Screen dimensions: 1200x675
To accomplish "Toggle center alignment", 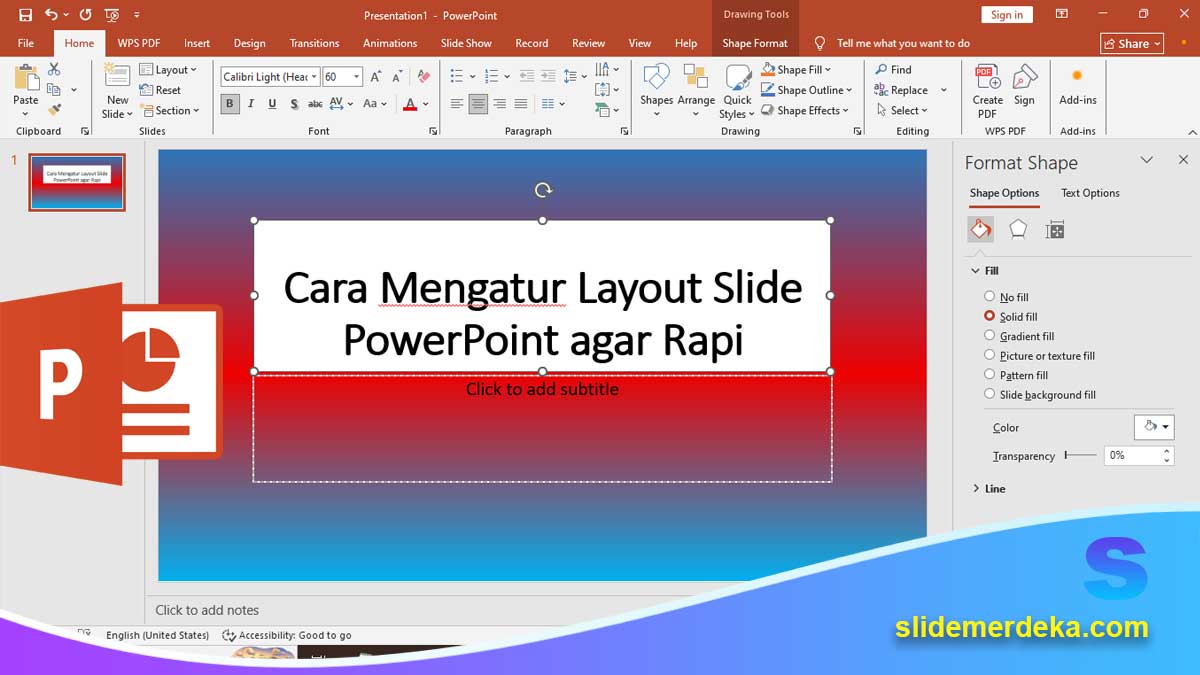I will 478,104.
